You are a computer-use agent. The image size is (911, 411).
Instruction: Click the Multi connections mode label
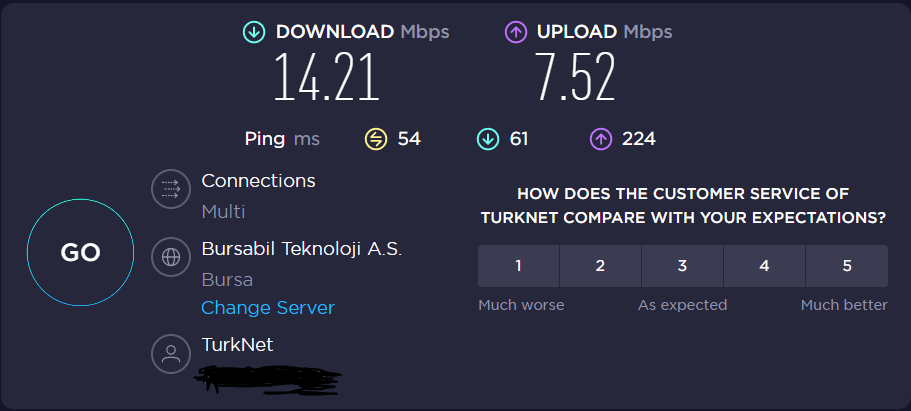click(x=223, y=211)
